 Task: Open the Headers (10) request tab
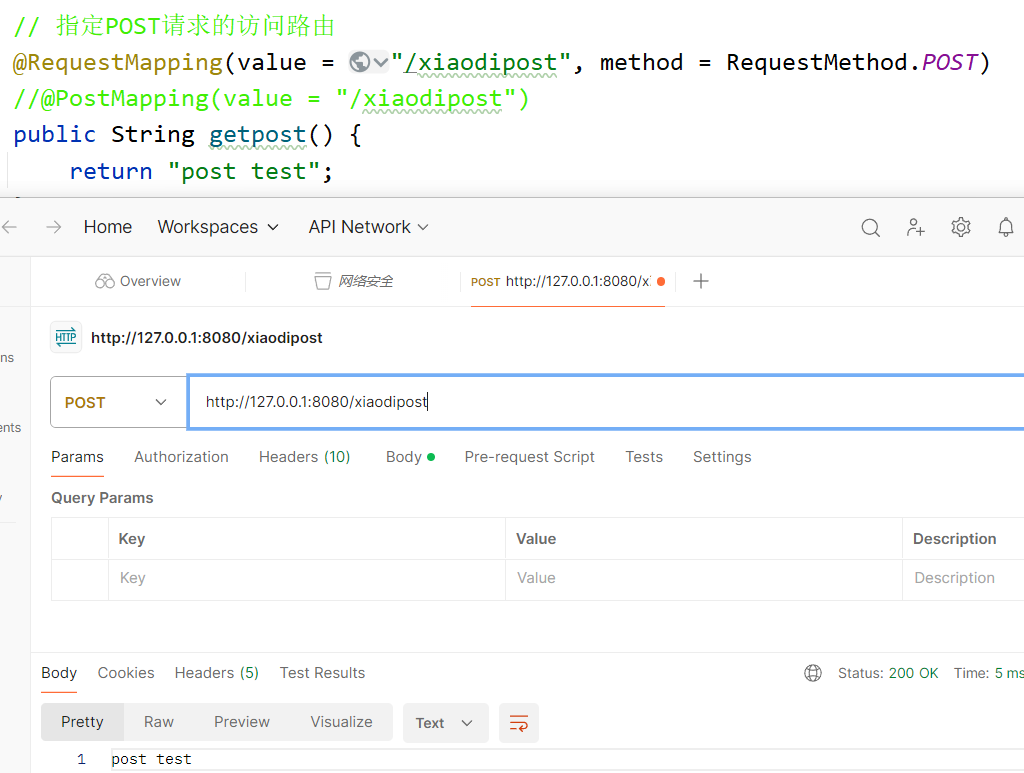(x=304, y=457)
